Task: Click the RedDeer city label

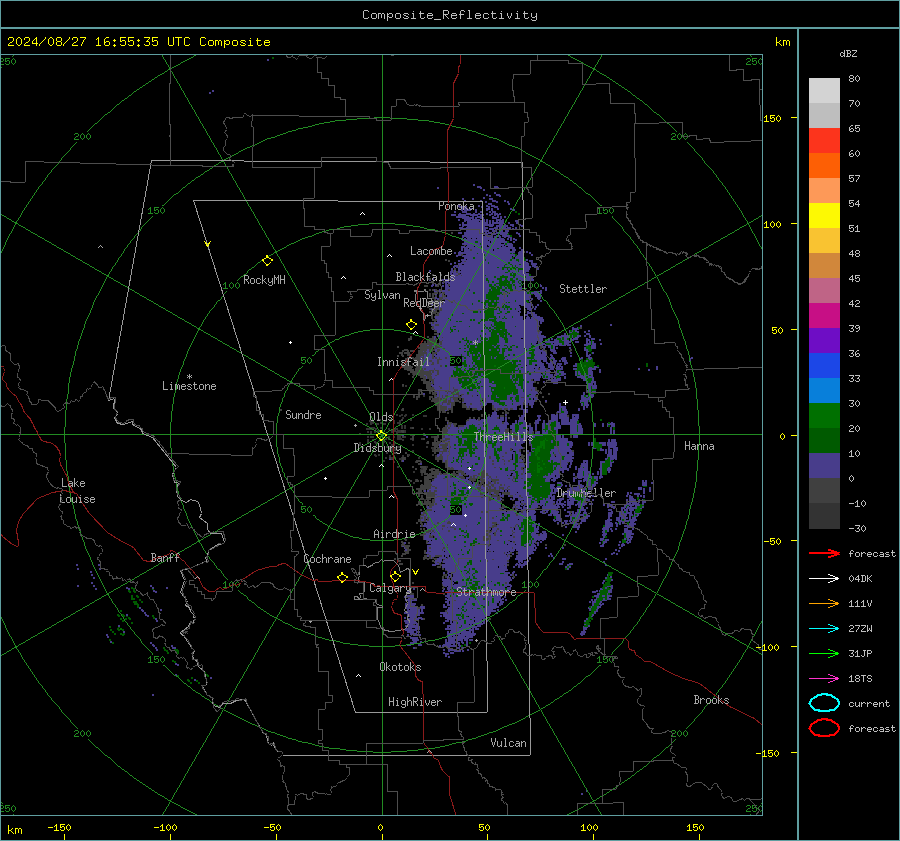Action: [x=424, y=303]
